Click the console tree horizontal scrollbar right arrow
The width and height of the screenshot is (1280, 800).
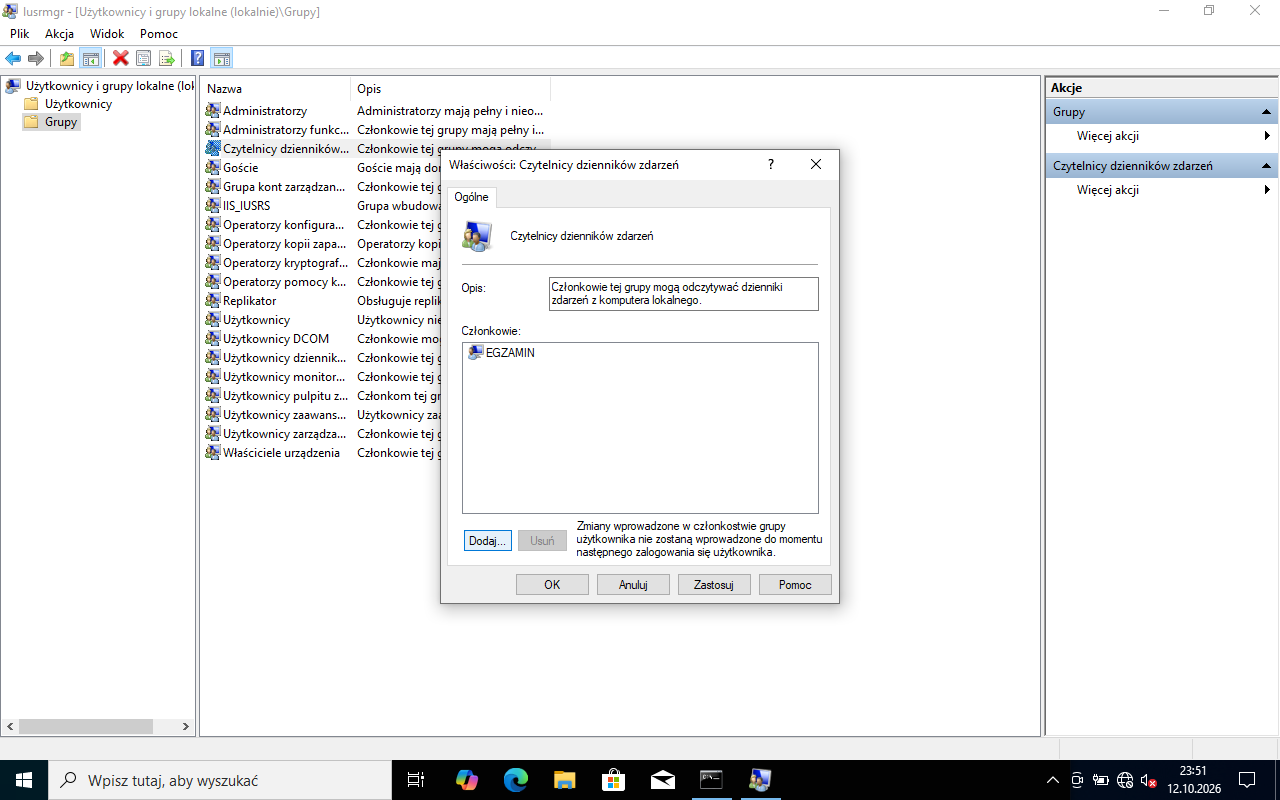(185, 727)
